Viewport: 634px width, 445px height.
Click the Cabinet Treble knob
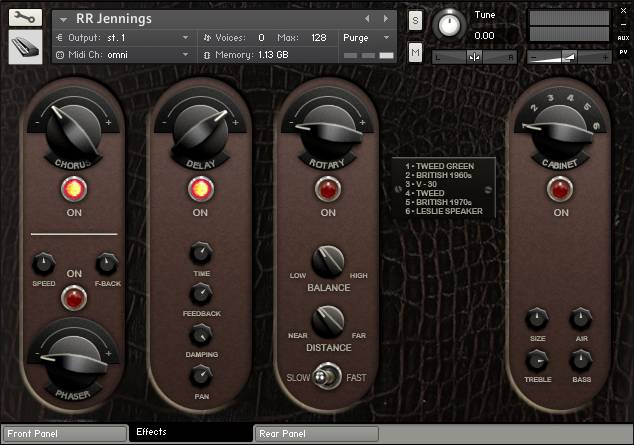click(537, 361)
